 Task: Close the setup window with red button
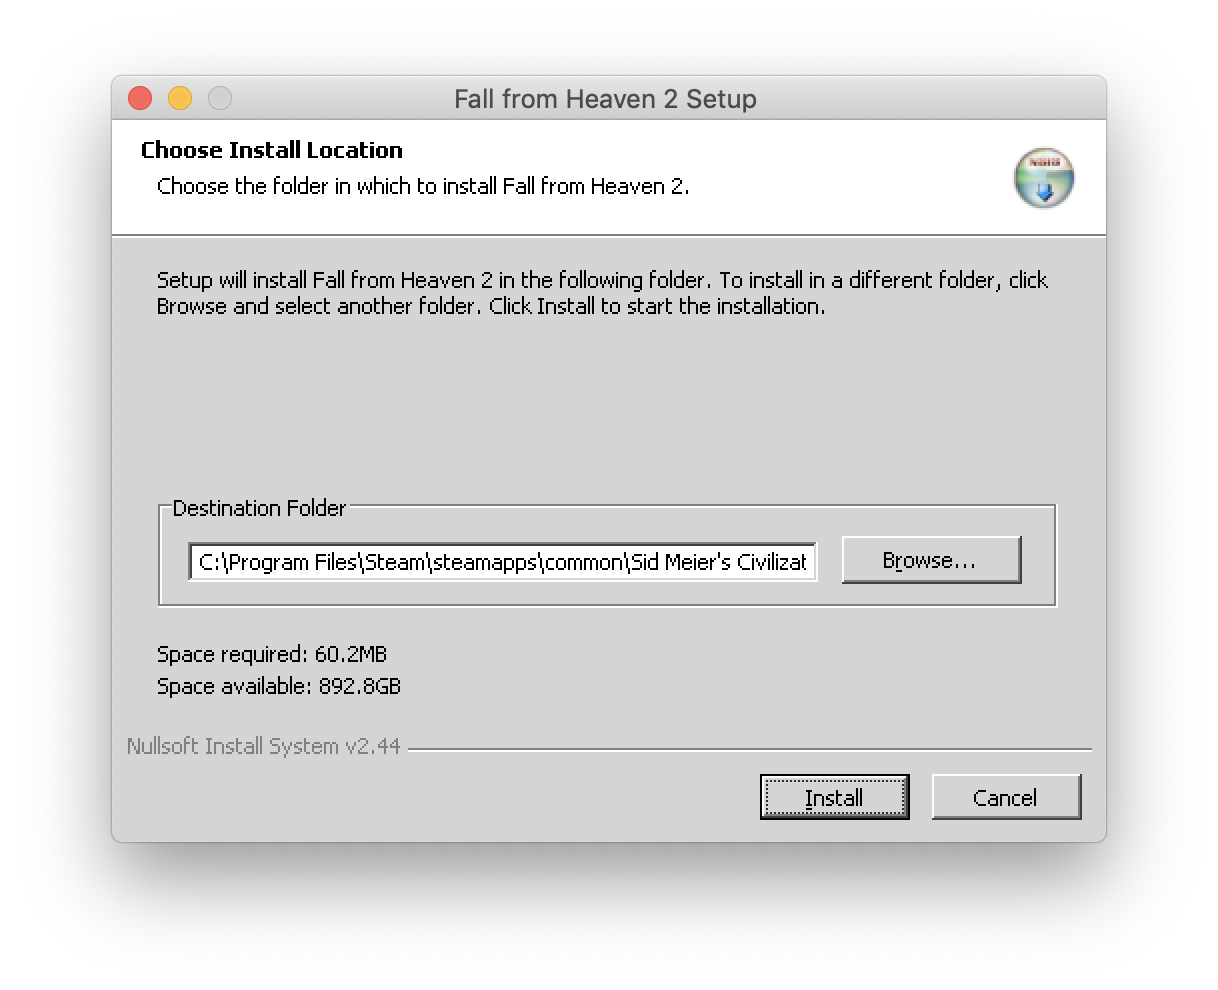140,98
